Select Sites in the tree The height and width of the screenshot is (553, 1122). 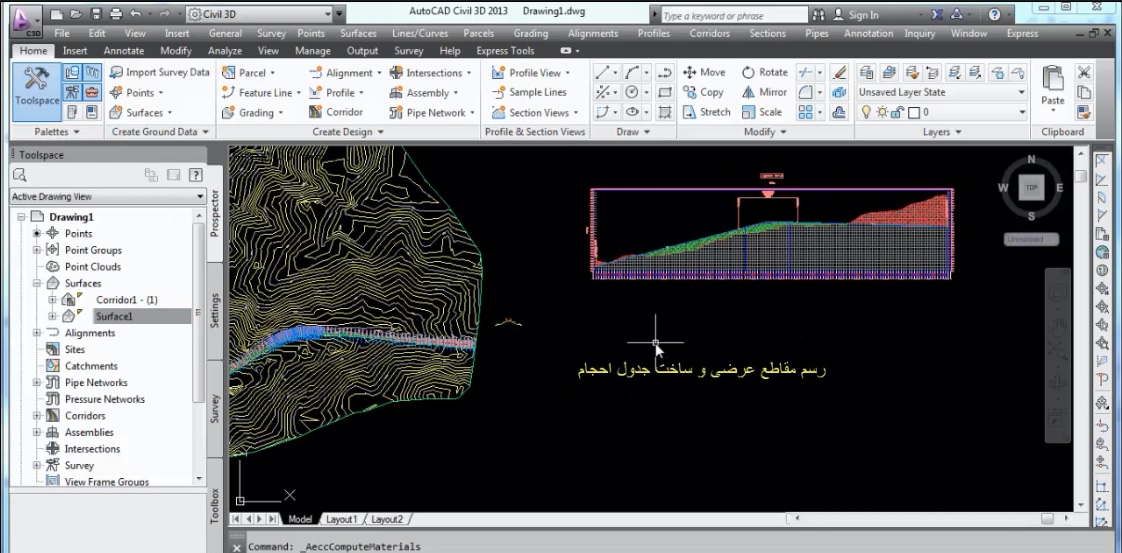click(74, 349)
